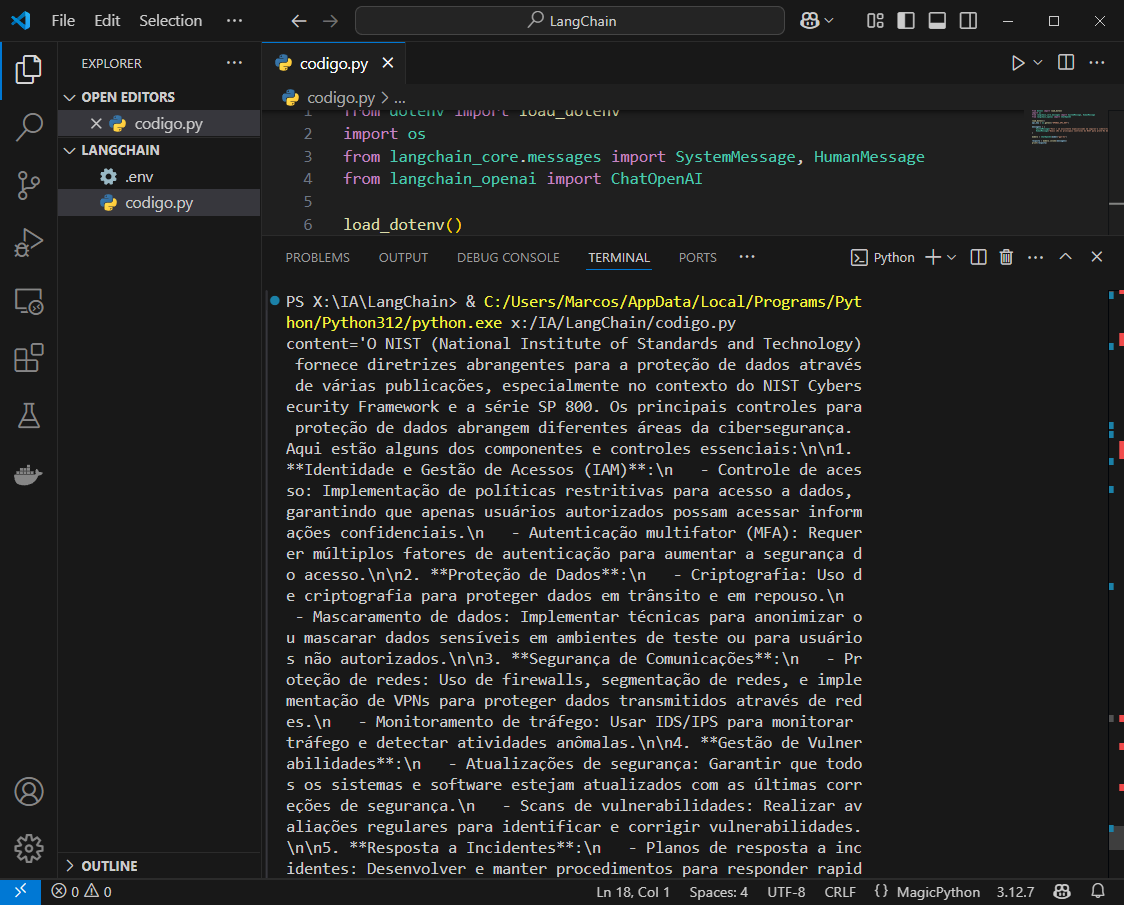
Task: Open notifications bell in status bar
Action: pos(1097,891)
